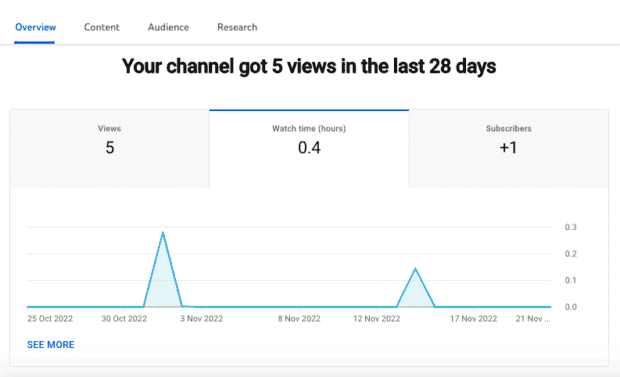The width and height of the screenshot is (620, 377).
Task: Click the 30 Oct 2022 axis label
Action: 124,318
